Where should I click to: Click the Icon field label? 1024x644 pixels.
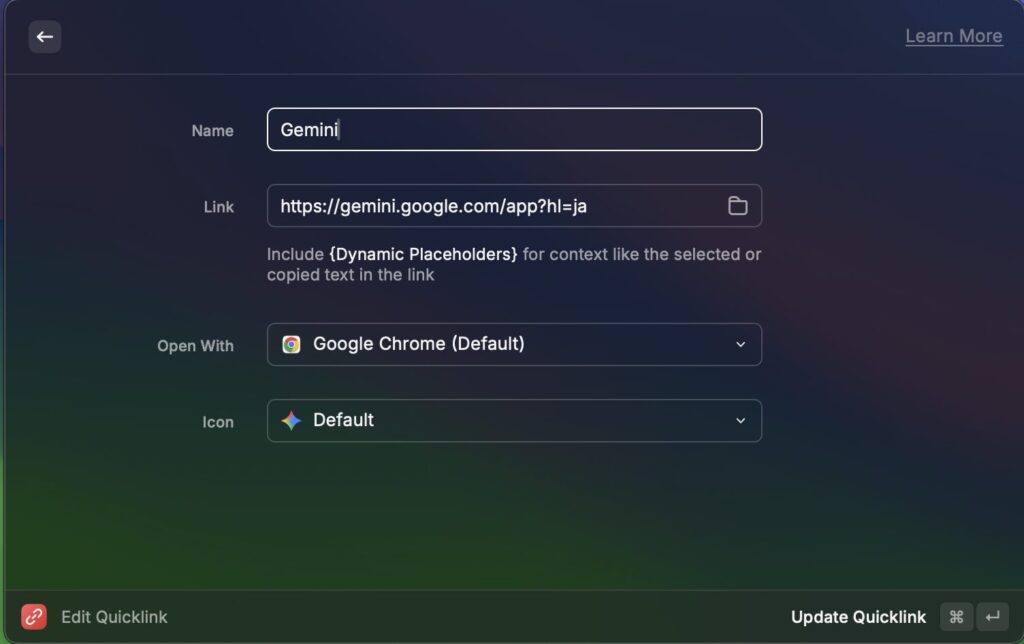pyautogui.click(x=217, y=422)
